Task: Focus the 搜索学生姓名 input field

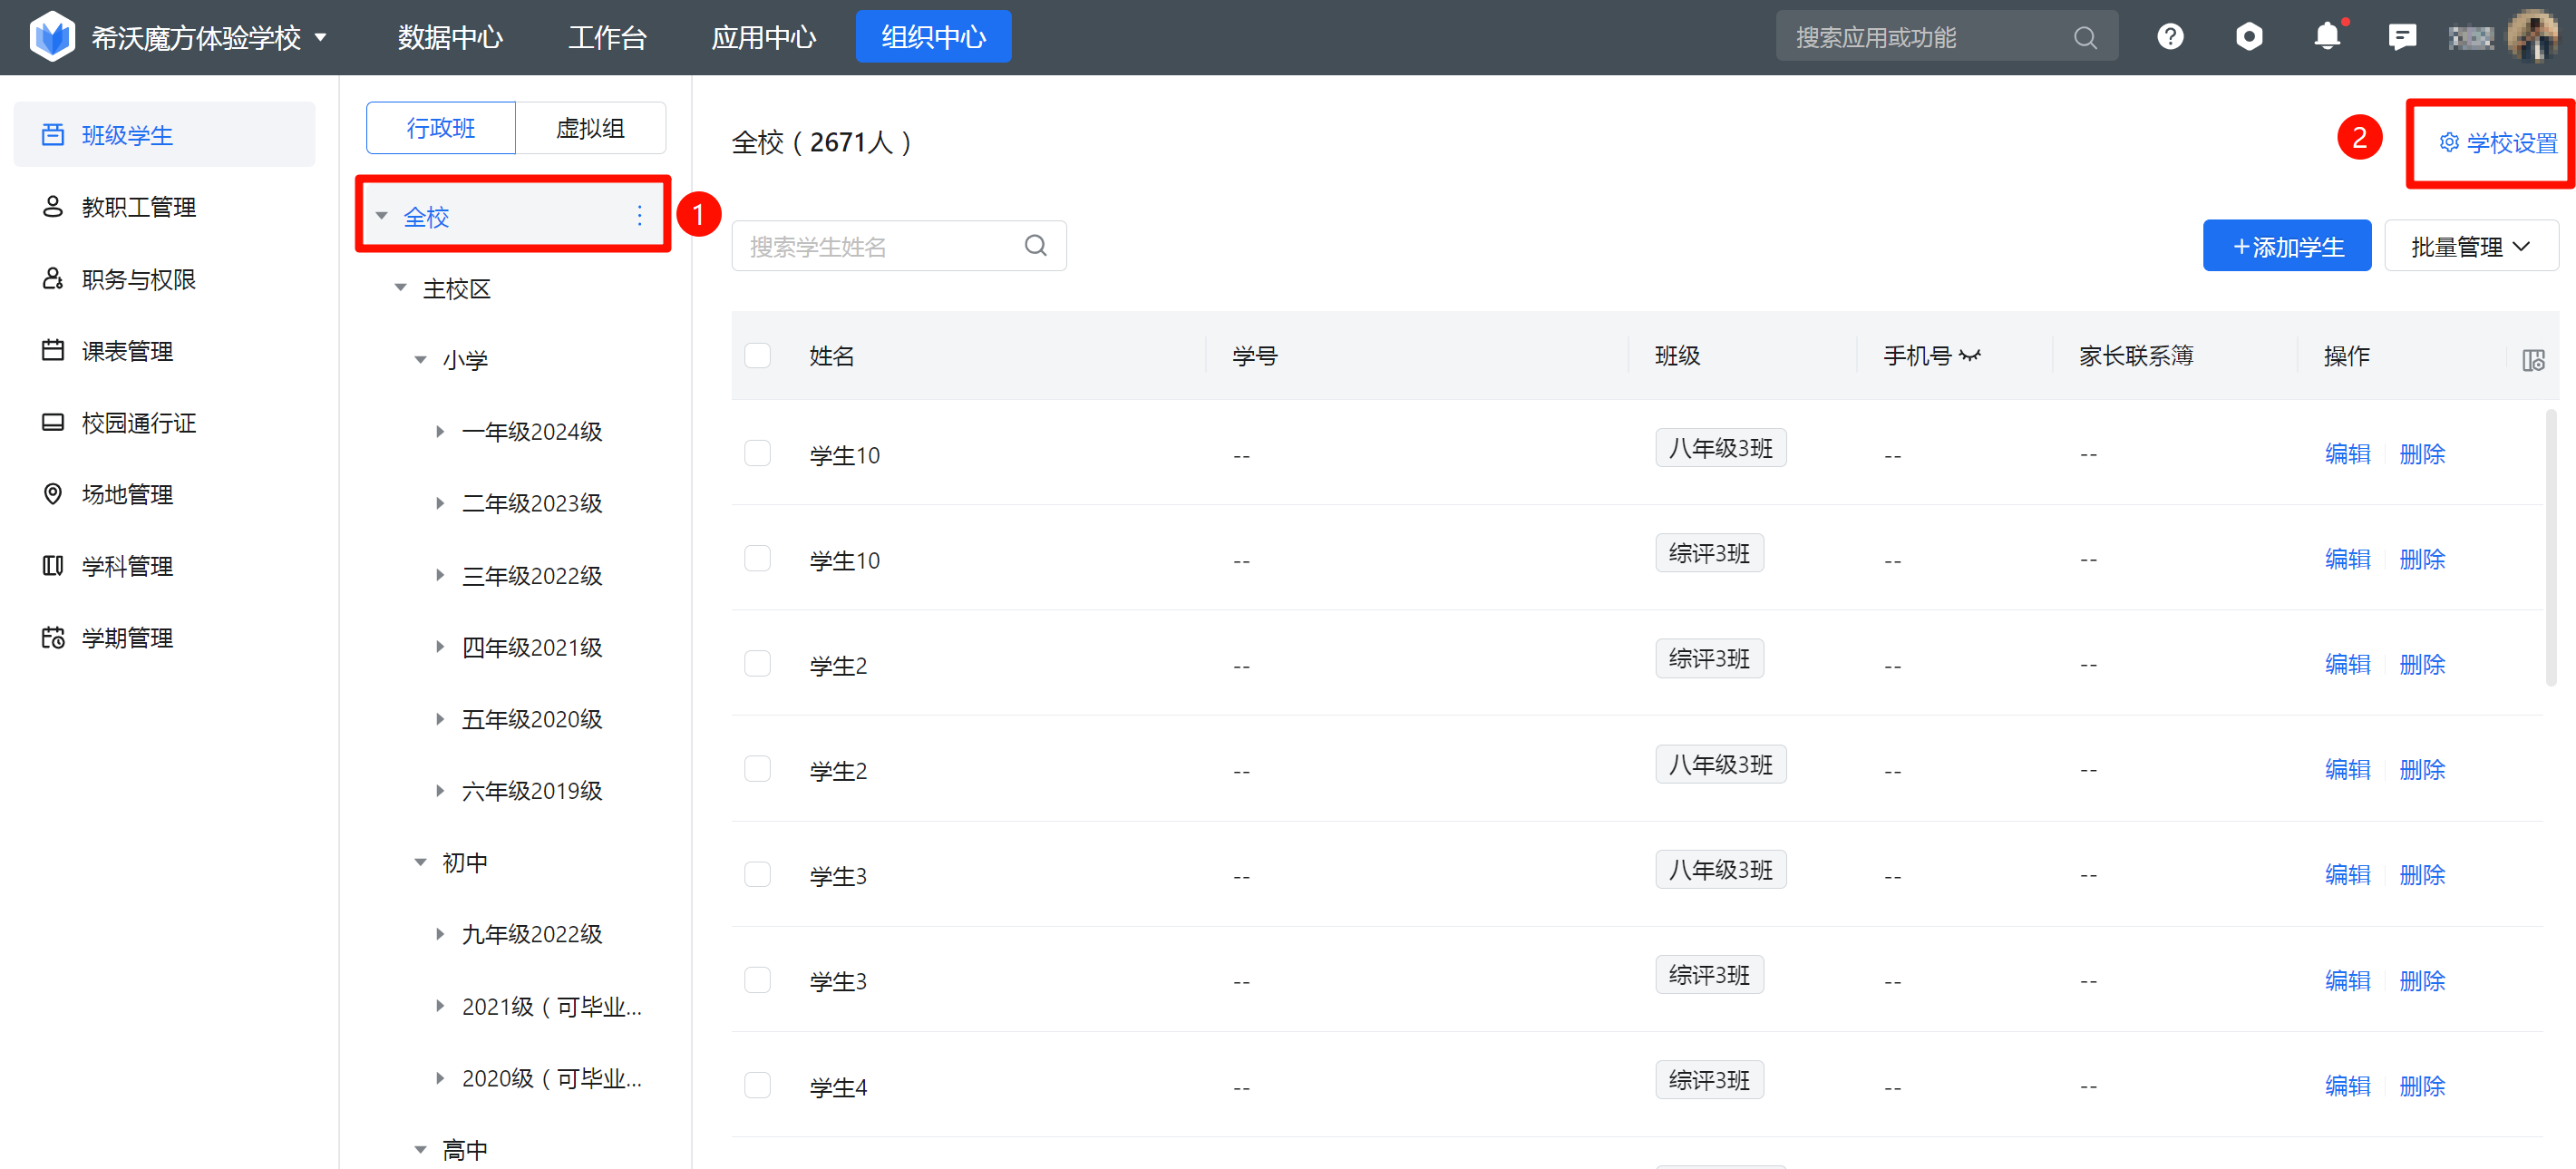Action: (x=899, y=246)
